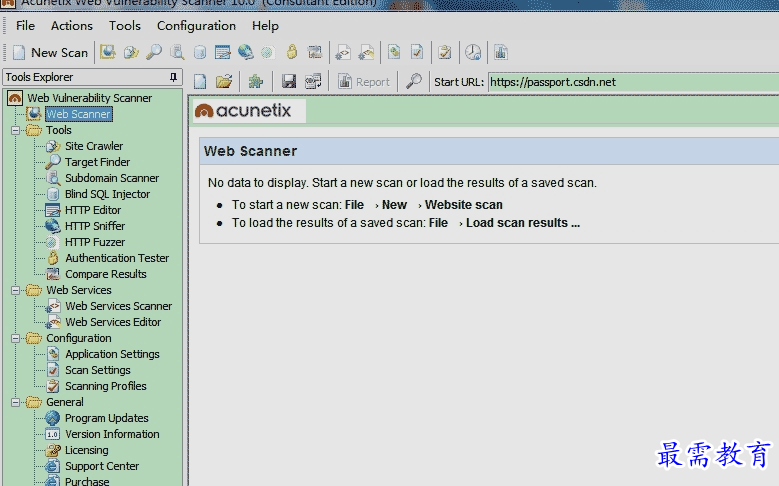Image resolution: width=779 pixels, height=486 pixels.
Task: Open Target Finder magnifier in top toolbar
Action: (154, 52)
